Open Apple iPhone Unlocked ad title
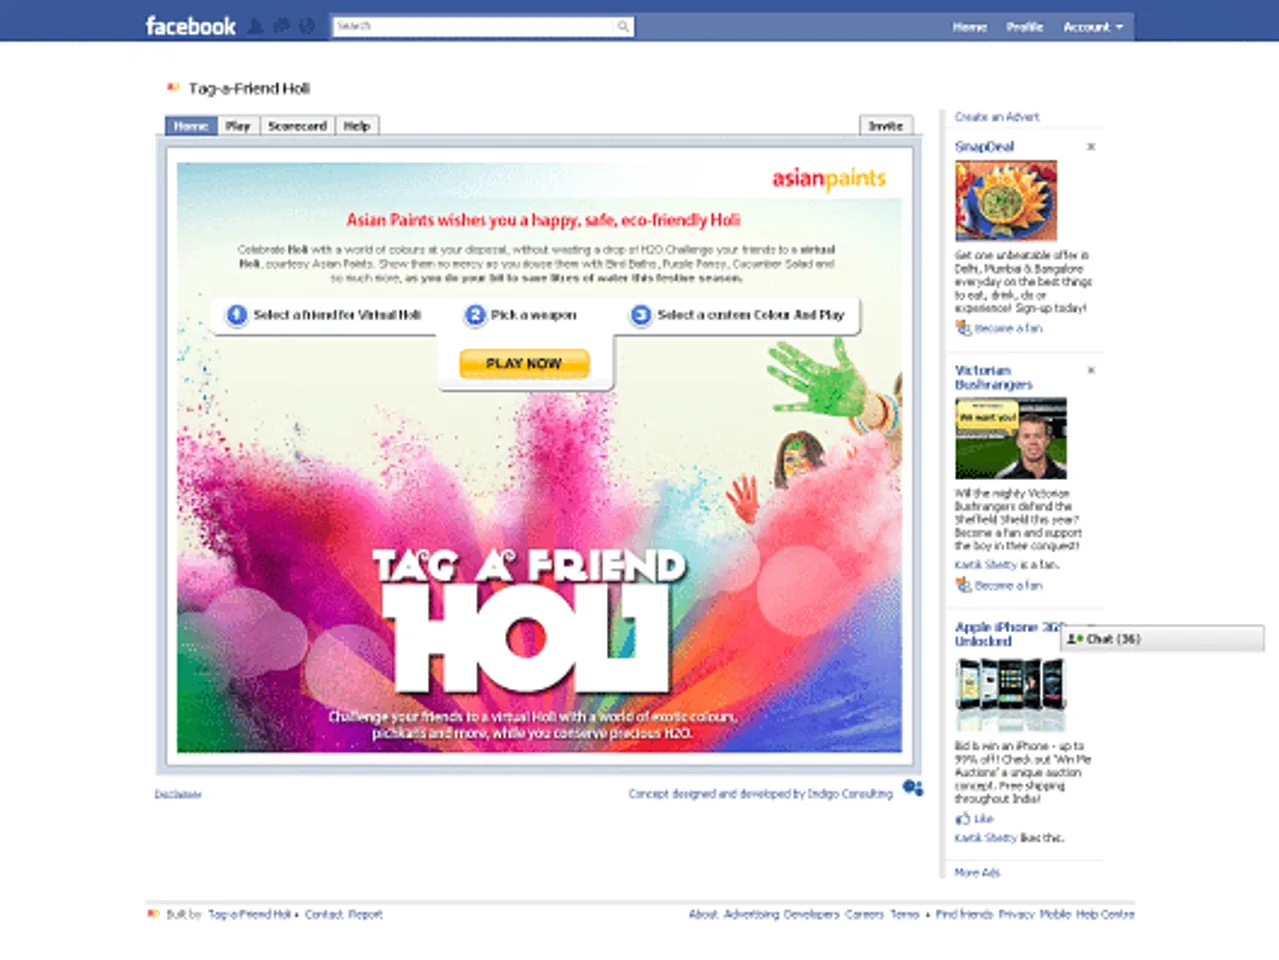 1007,634
